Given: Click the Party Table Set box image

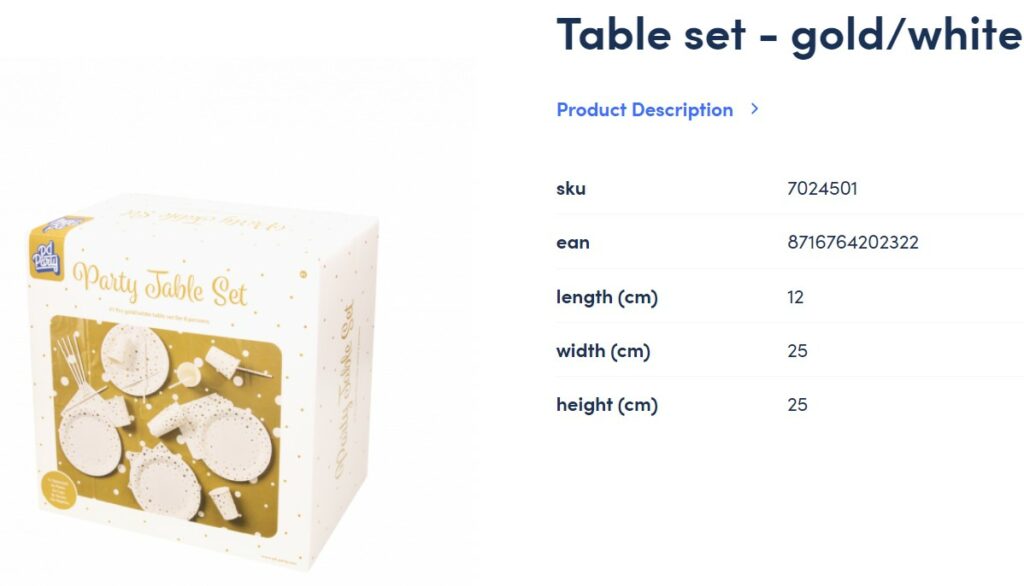Looking at the screenshot, I should coord(202,382).
